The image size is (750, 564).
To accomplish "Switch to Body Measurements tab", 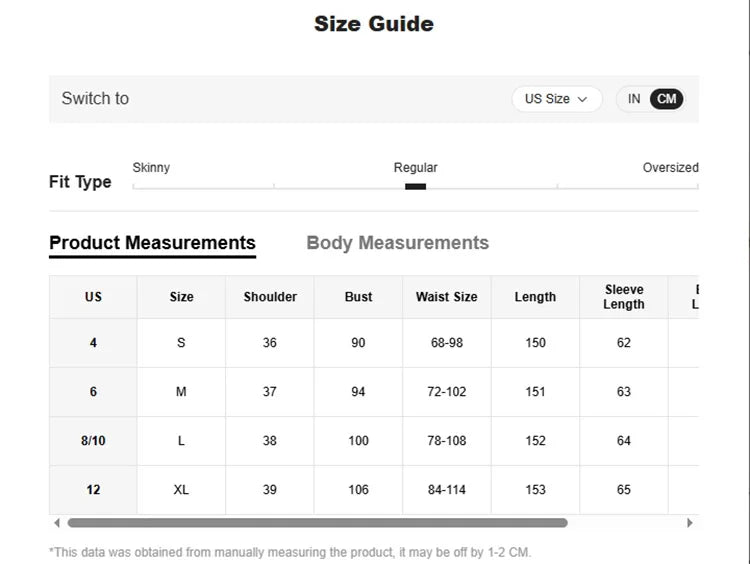I will coord(397,243).
